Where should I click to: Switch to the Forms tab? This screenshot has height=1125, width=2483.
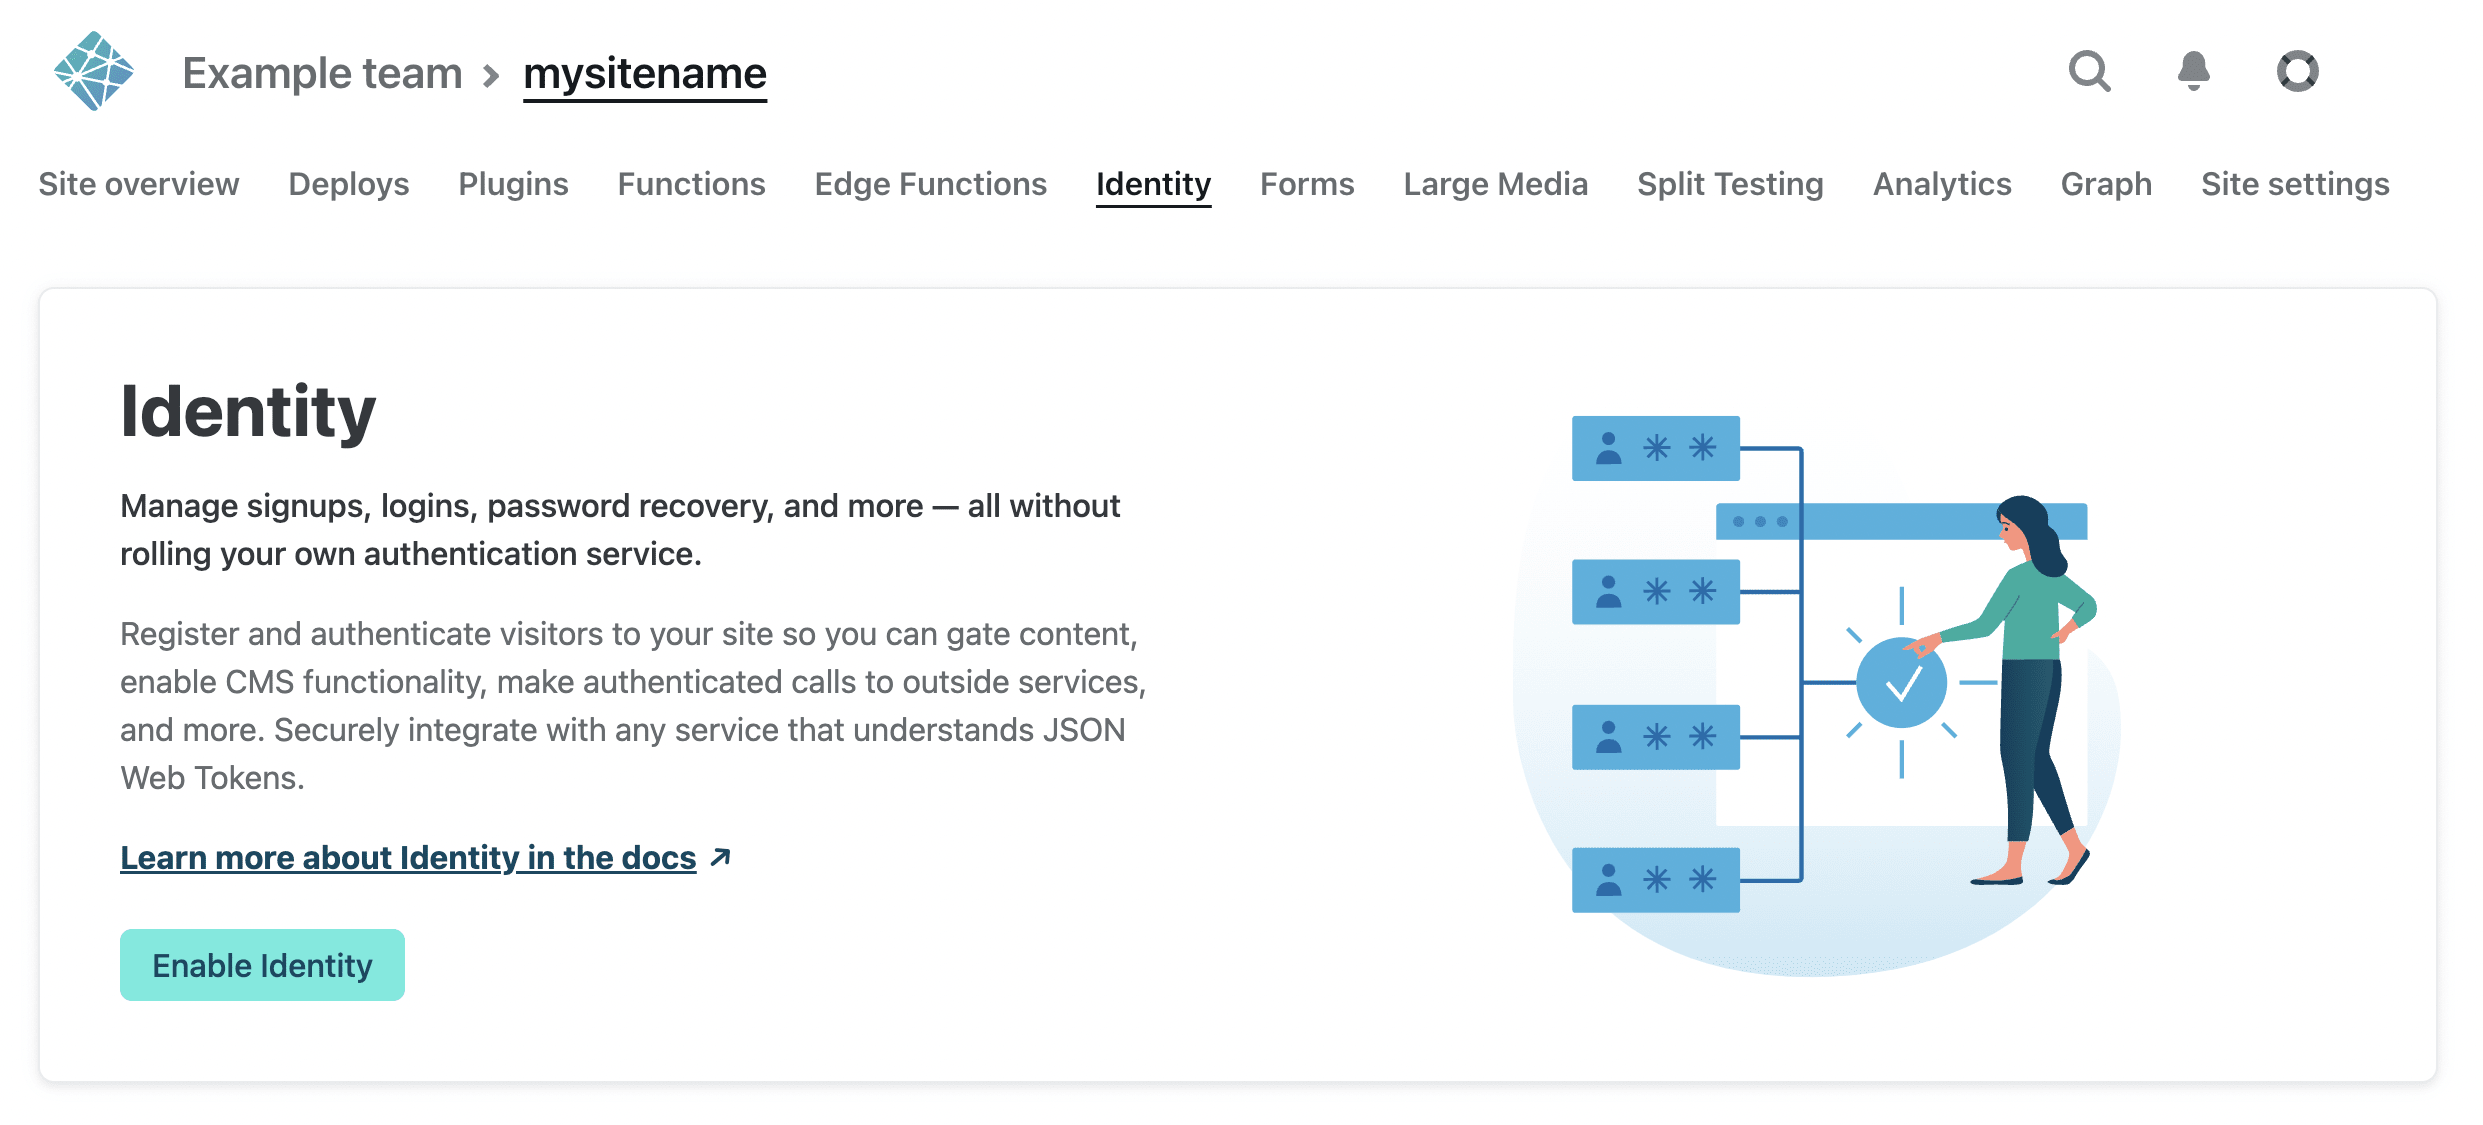[1307, 184]
